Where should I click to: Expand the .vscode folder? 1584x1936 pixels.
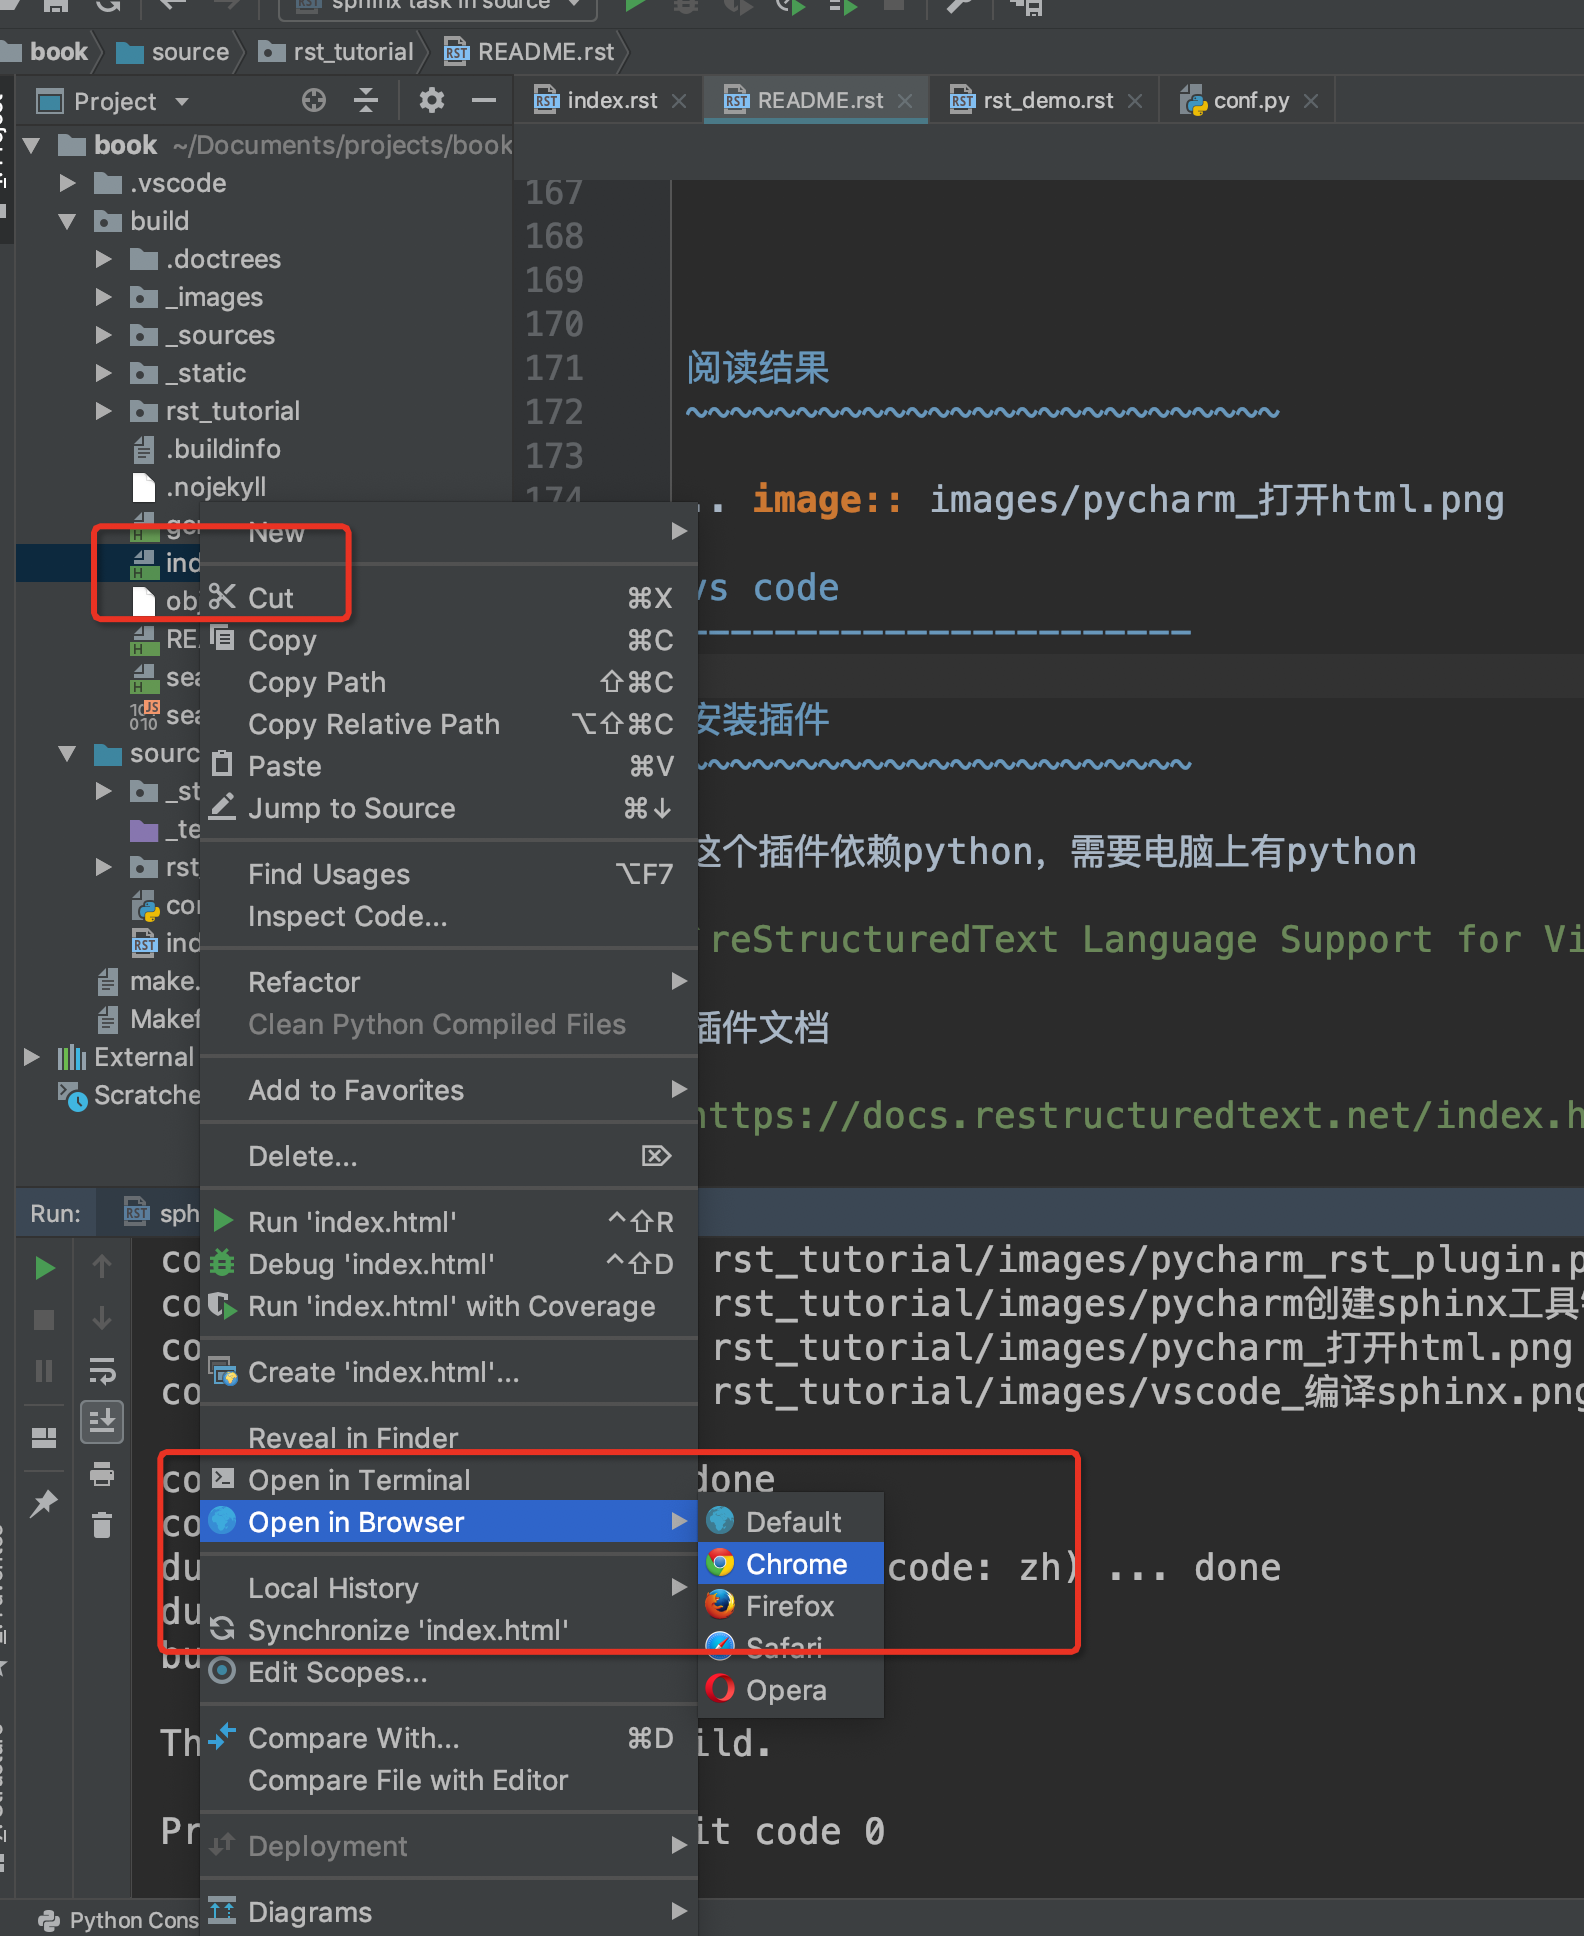click(68, 183)
